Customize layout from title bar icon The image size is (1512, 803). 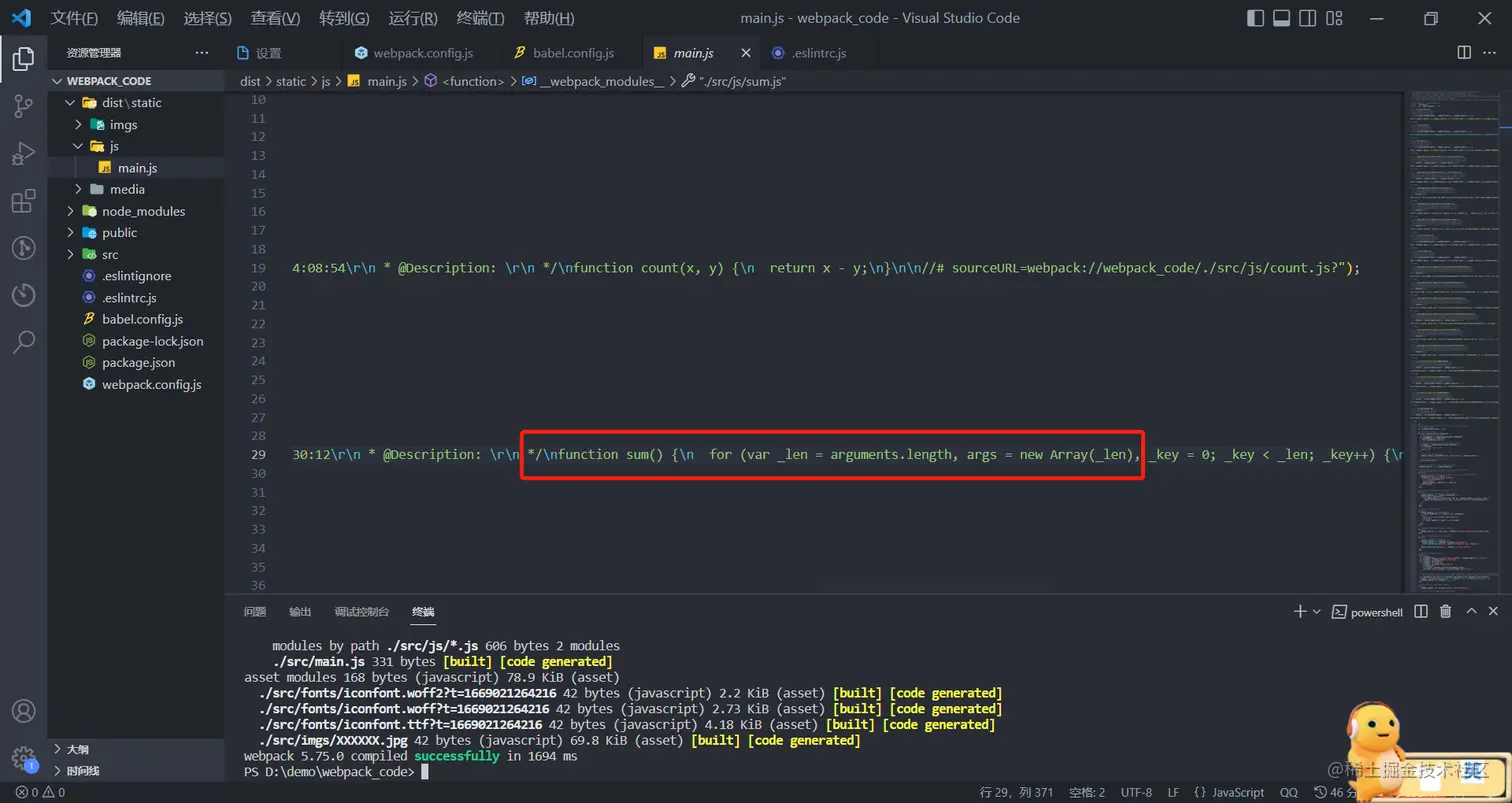click(1332, 18)
